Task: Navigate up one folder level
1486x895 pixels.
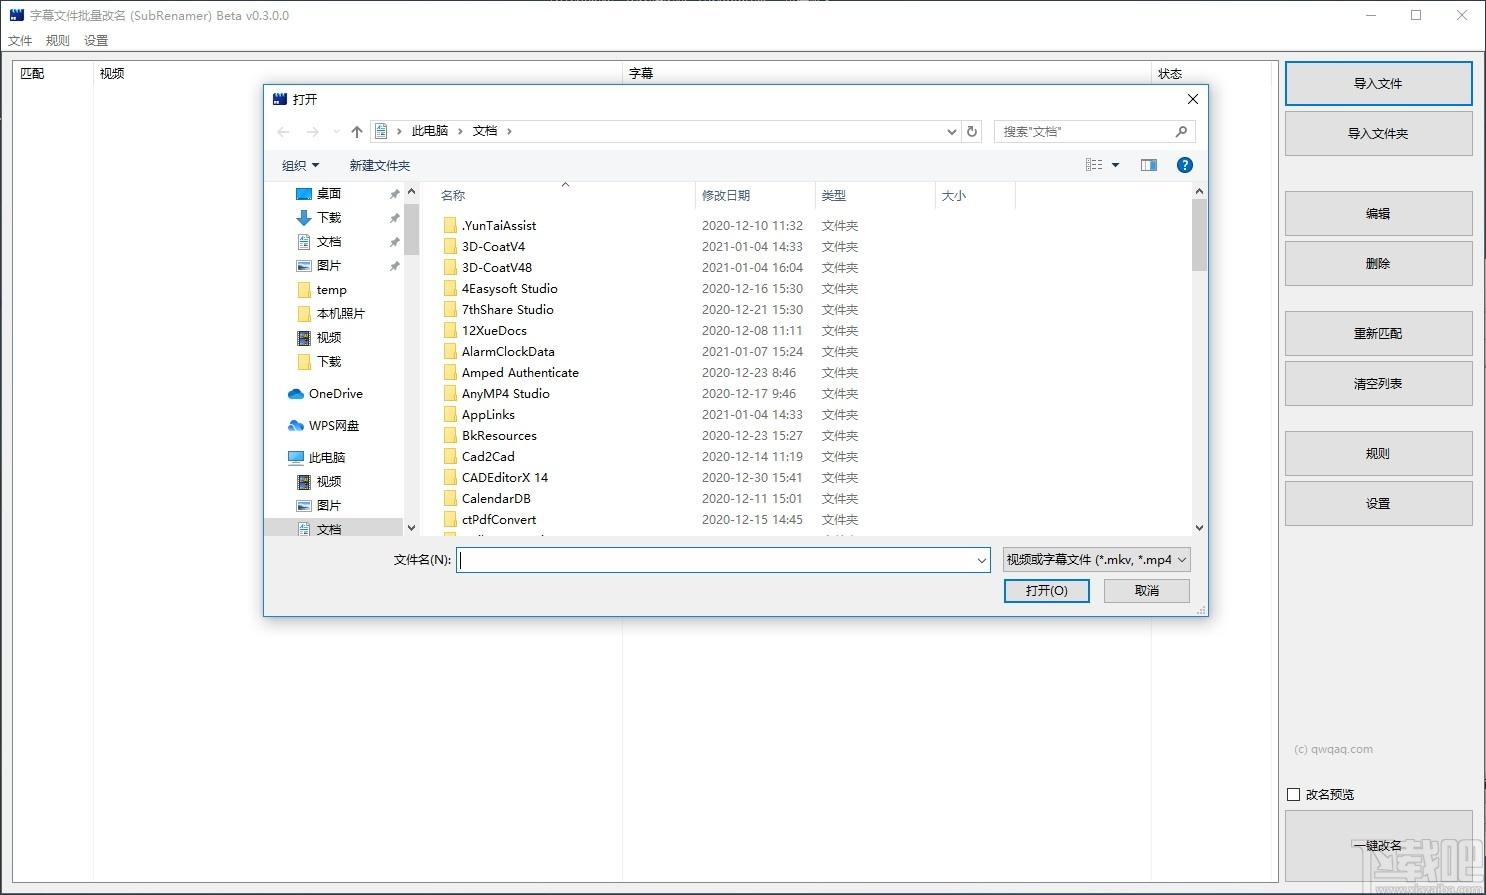Action: pos(357,131)
